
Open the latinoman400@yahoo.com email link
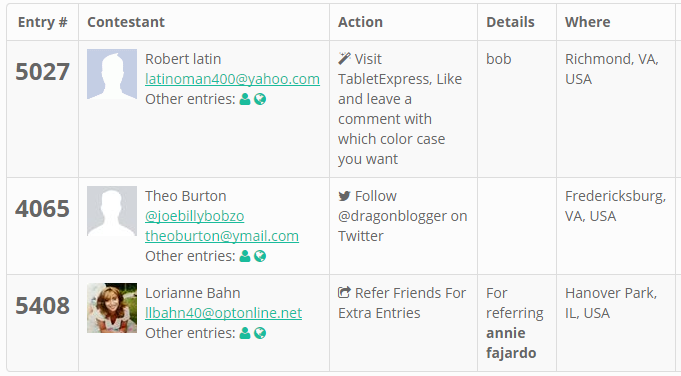coord(232,79)
